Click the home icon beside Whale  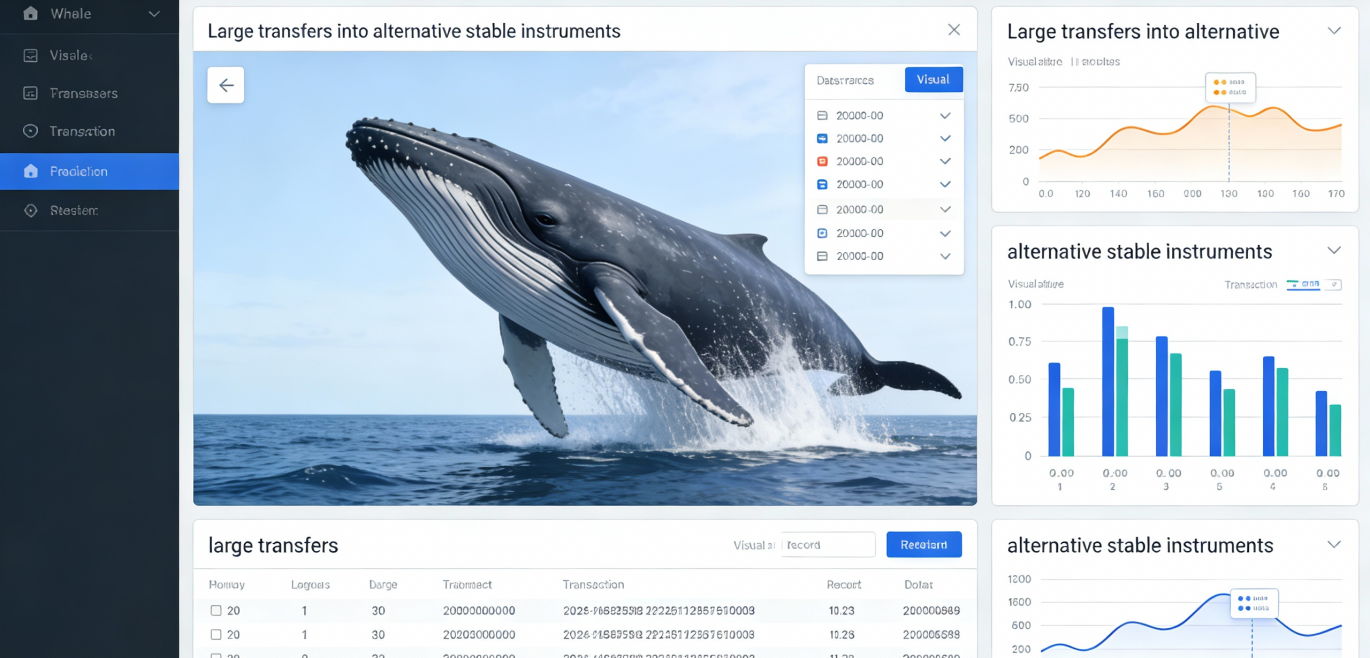tap(31, 14)
